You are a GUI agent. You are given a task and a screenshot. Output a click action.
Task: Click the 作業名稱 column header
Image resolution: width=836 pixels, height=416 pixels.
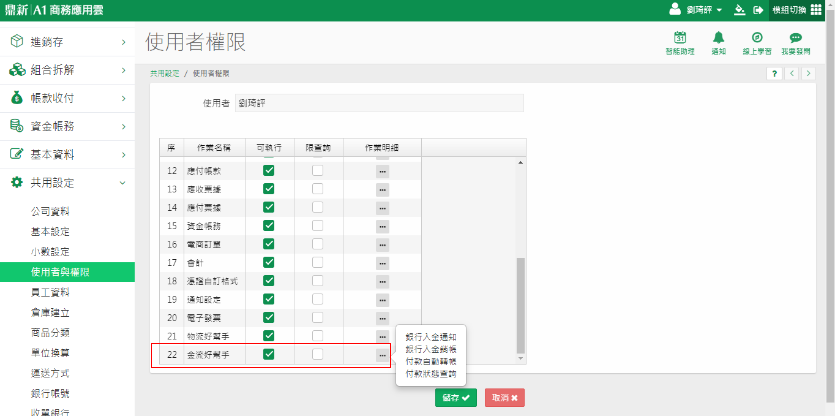(214, 148)
